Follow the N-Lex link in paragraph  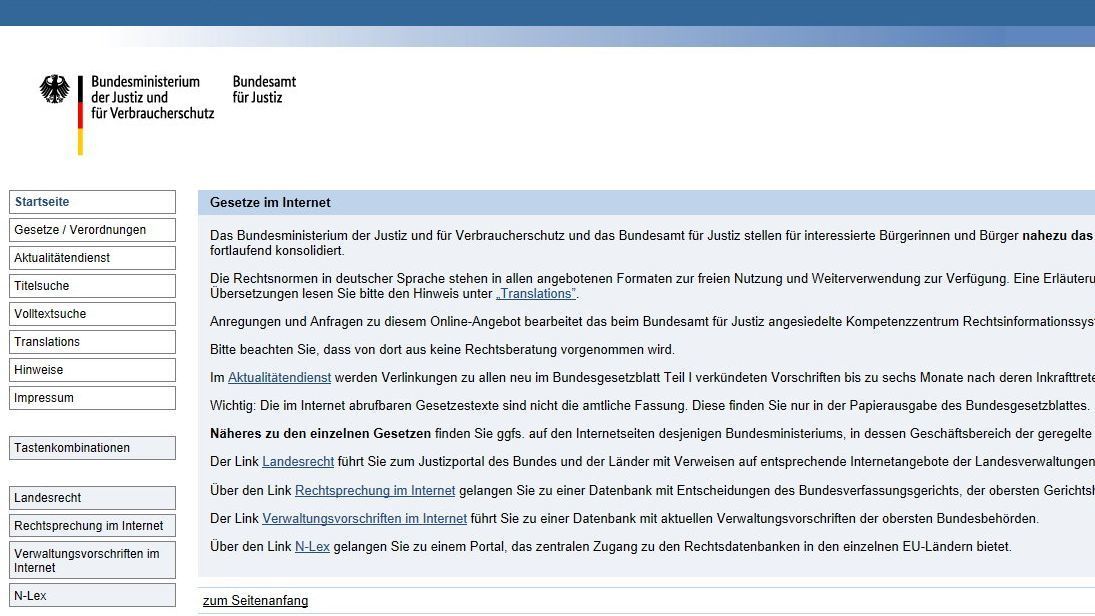(312, 546)
